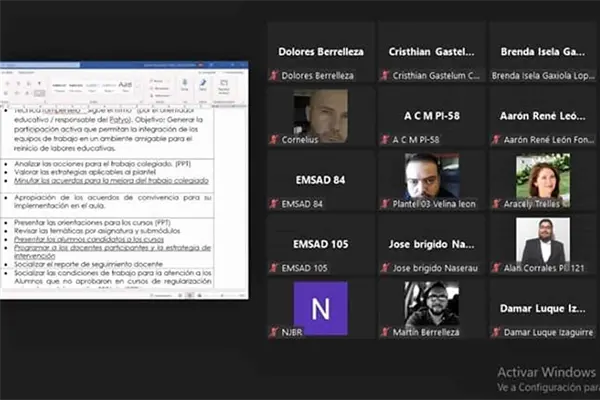Select Alan Corrales video thumbnail
The width and height of the screenshot is (600, 400).
[542, 242]
